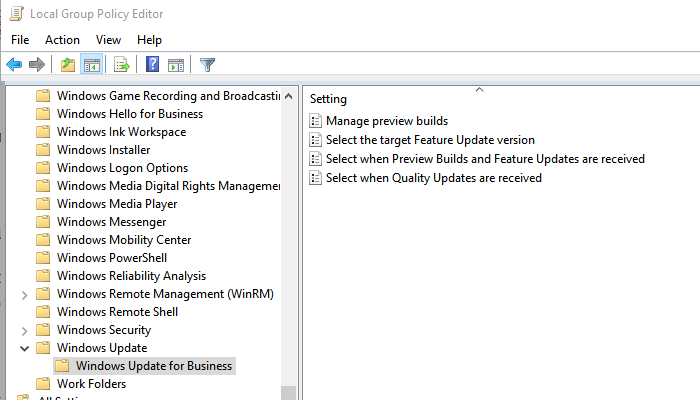Select the Work Folders tree item
Viewport: 700px width, 400px height.
pyautogui.click(x=91, y=384)
